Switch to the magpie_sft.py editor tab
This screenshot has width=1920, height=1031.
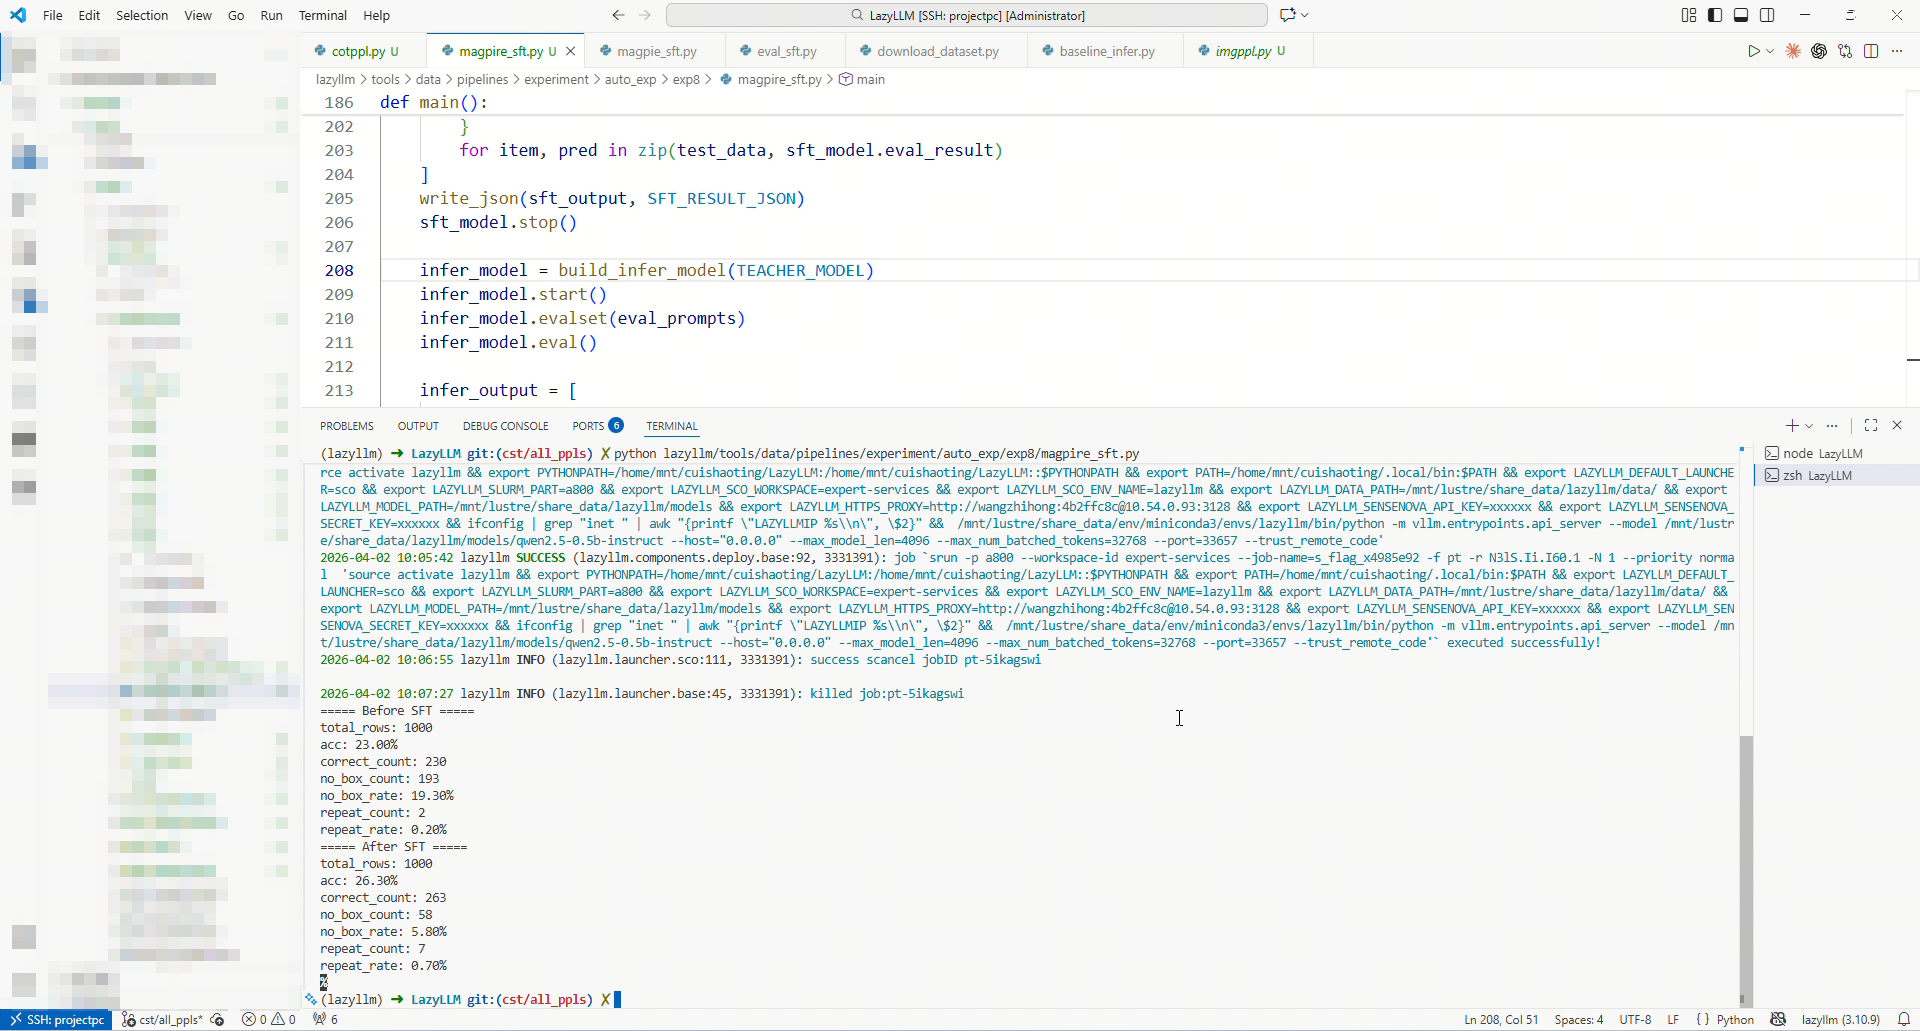click(656, 51)
